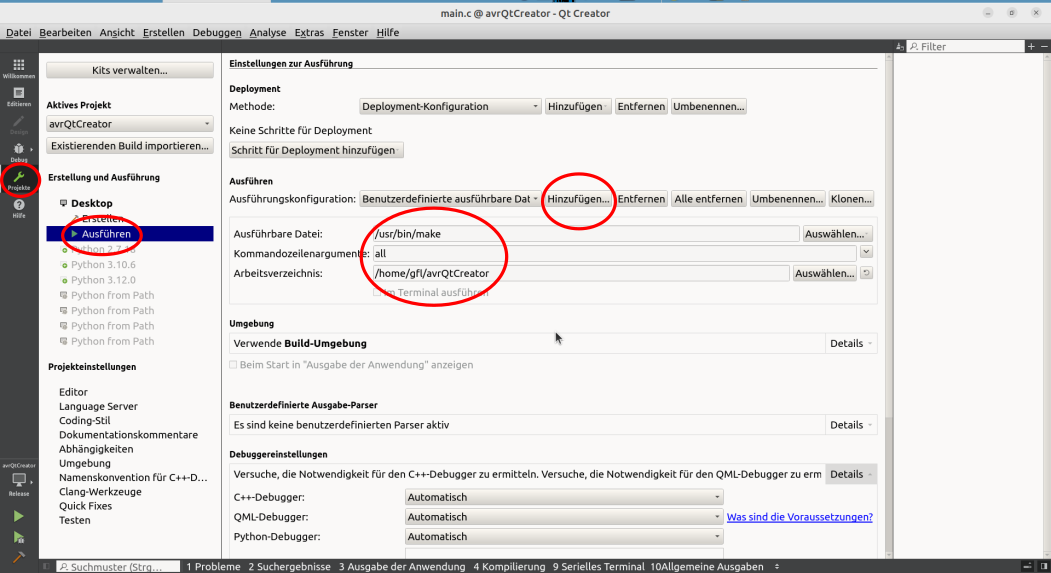Open the Datei menu

tap(19, 32)
